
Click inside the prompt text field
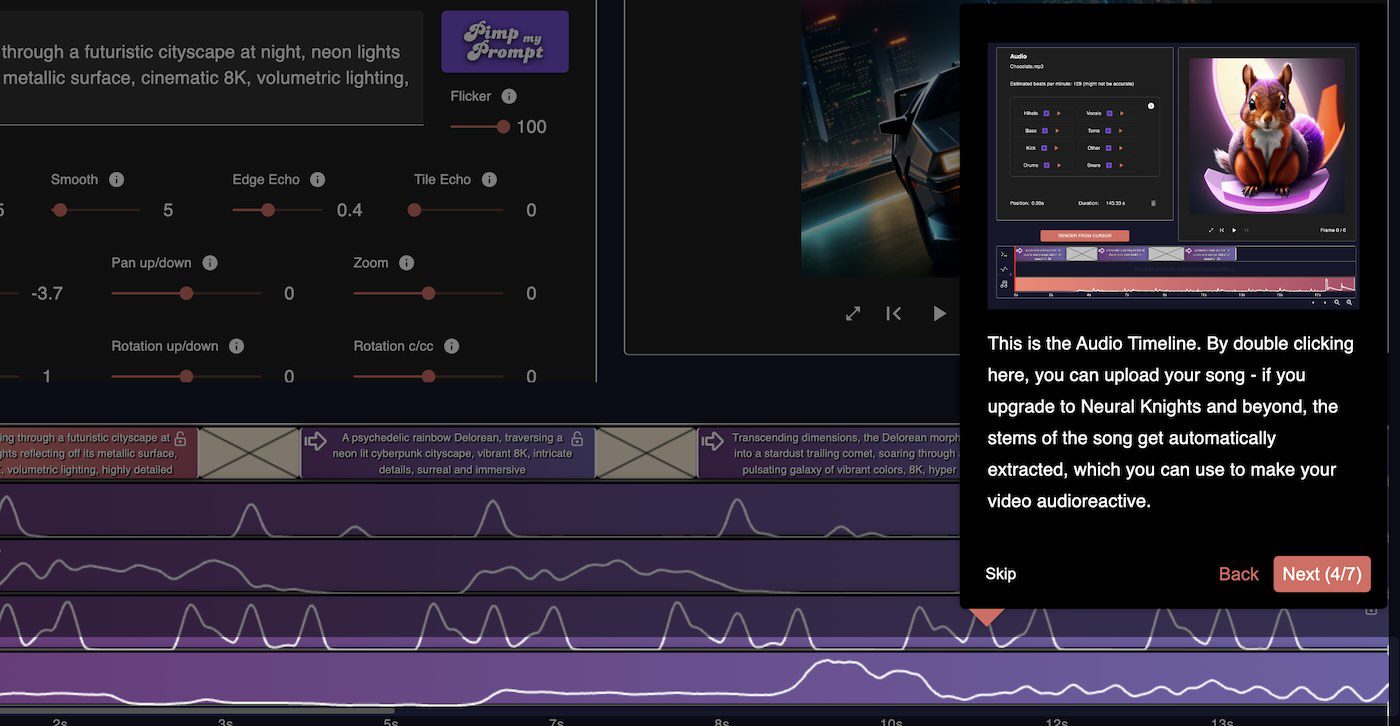(200, 66)
